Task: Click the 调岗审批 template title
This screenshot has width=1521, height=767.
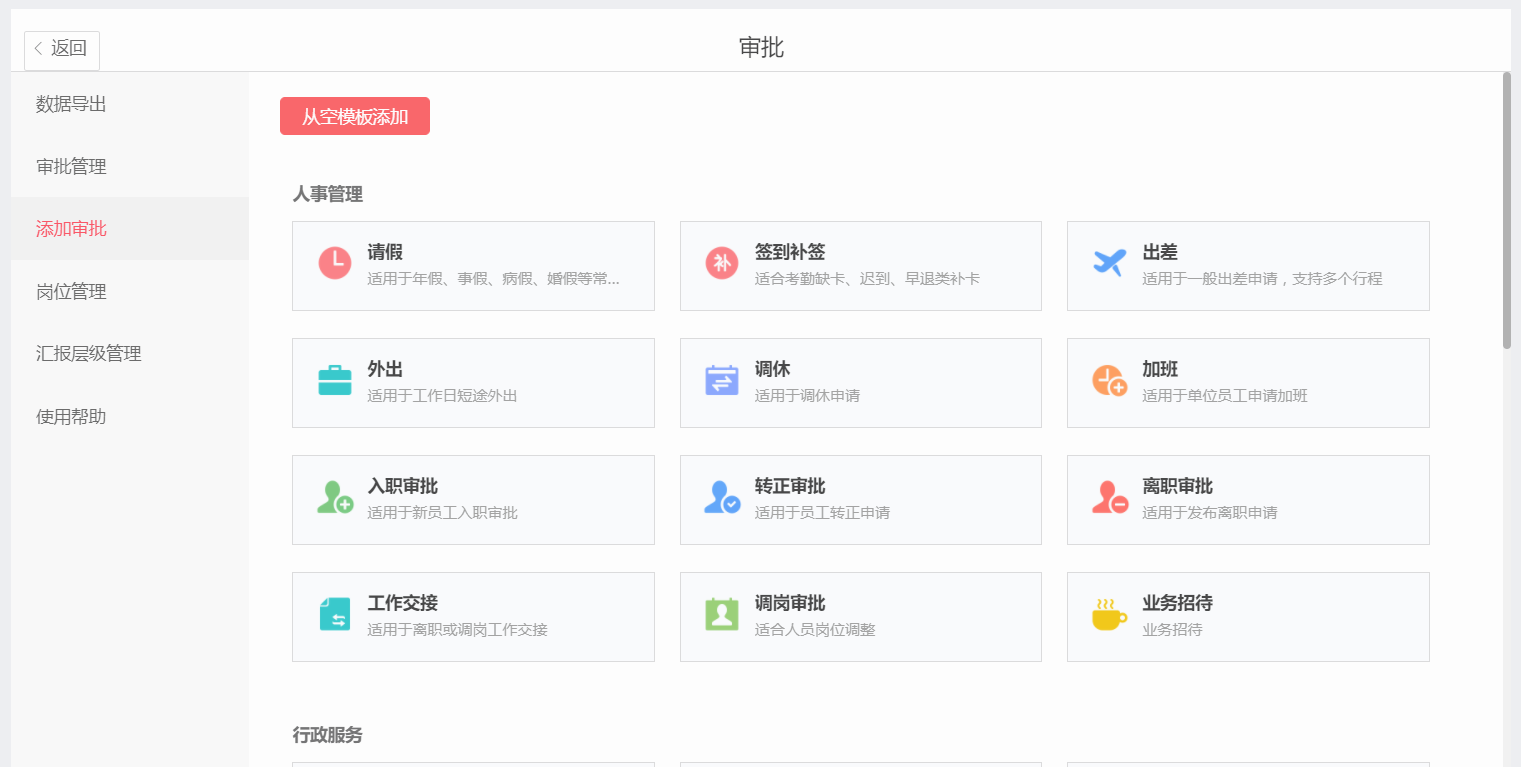Action: pos(790,603)
